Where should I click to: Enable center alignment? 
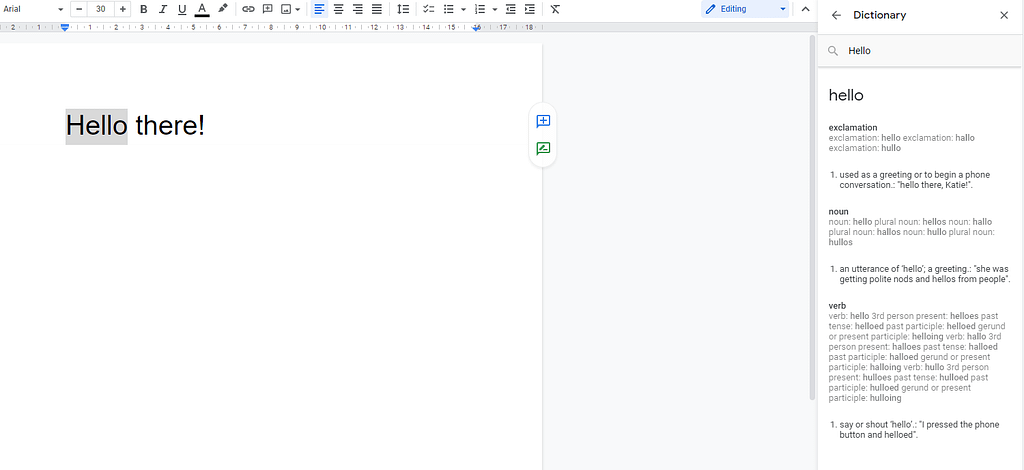point(338,9)
